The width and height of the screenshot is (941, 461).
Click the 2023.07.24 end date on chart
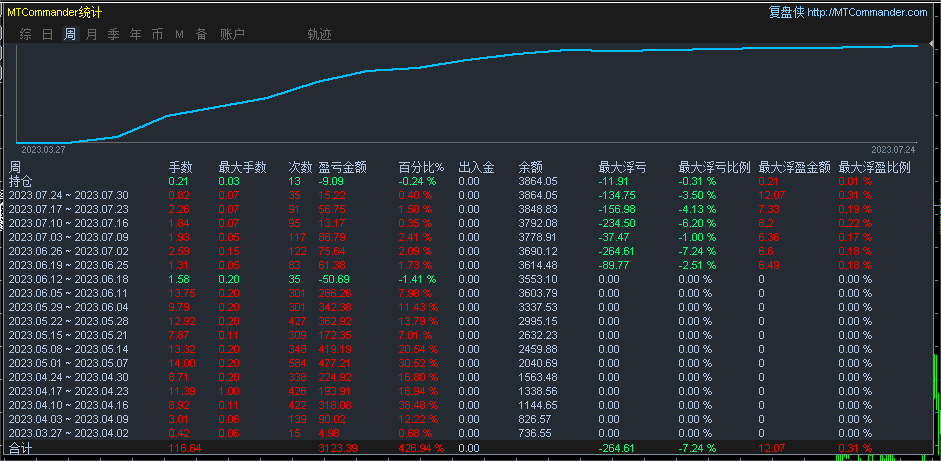pyautogui.click(x=893, y=149)
